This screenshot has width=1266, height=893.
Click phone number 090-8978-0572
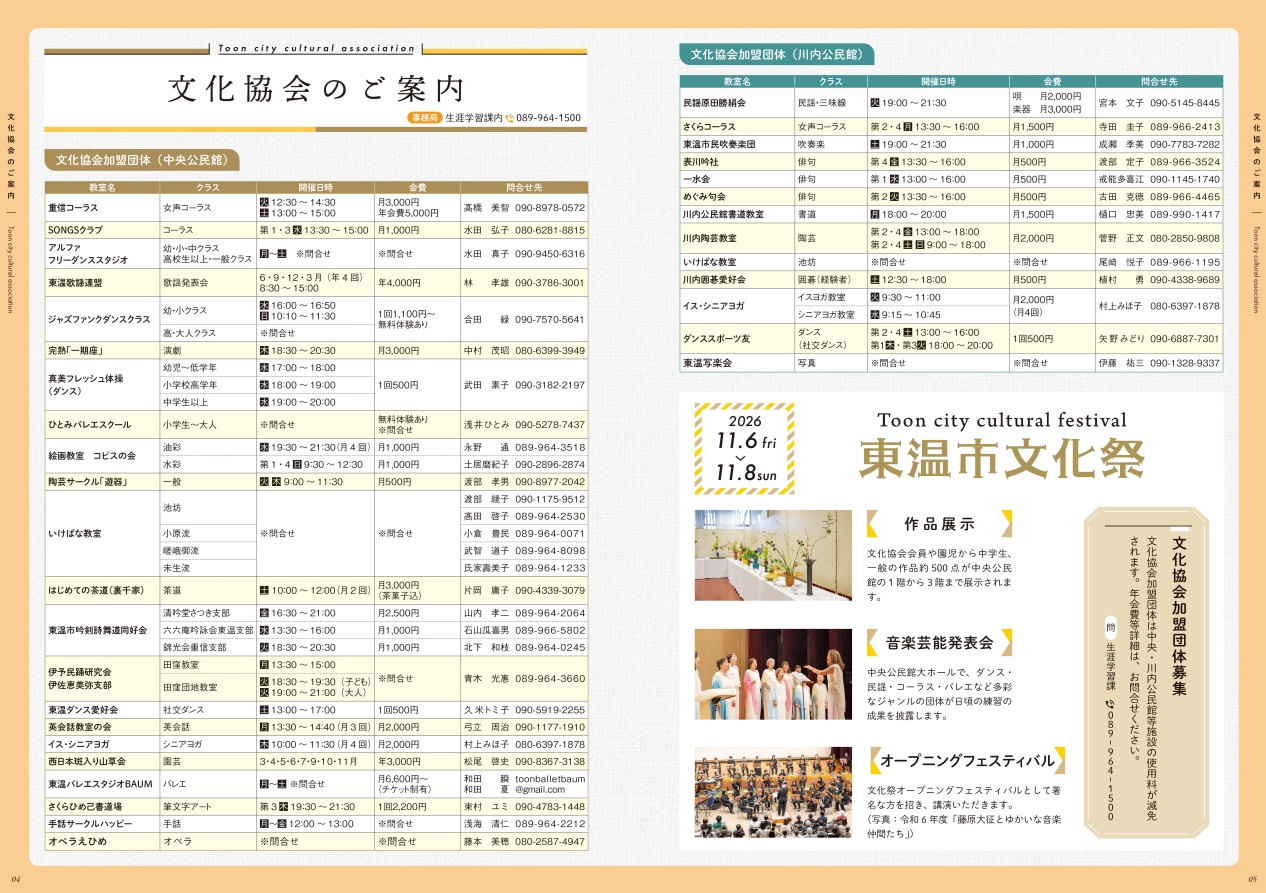click(x=550, y=208)
